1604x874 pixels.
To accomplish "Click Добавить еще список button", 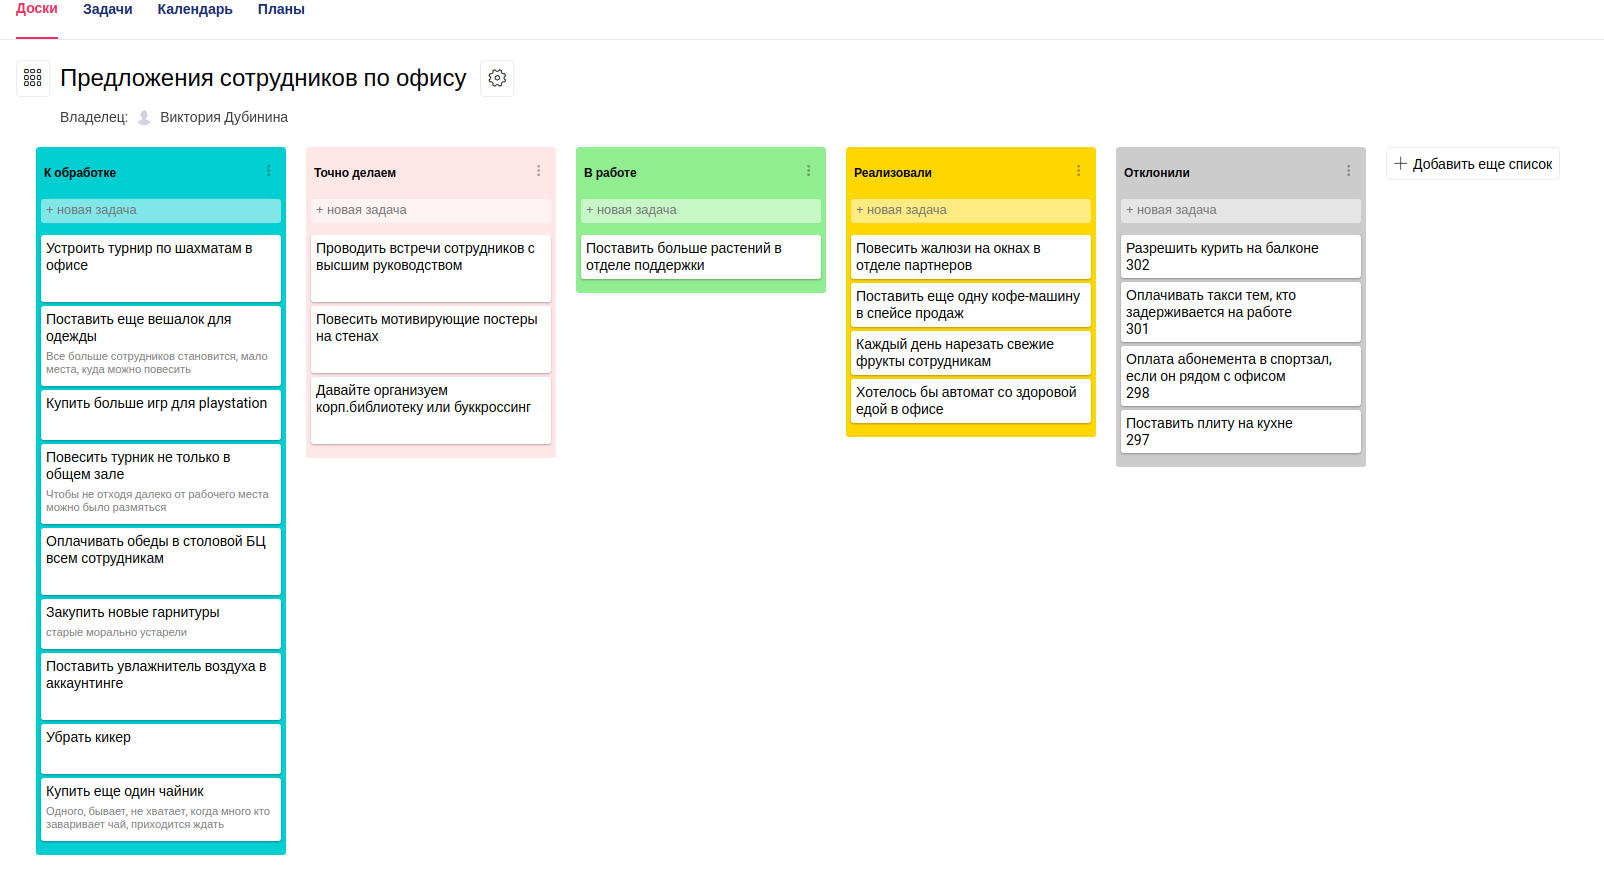I will tap(1472, 164).
